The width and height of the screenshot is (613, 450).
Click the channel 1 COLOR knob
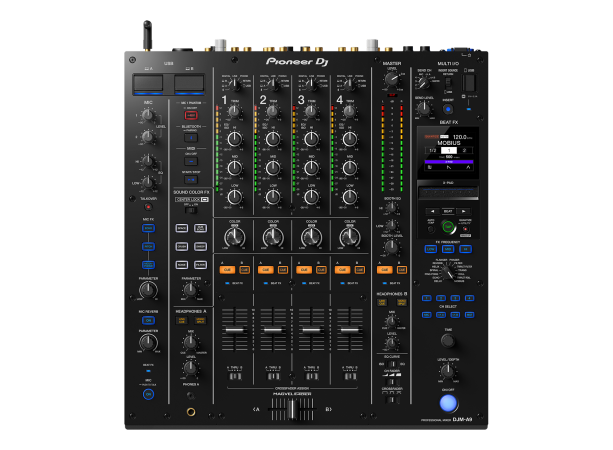pos(235,237)
